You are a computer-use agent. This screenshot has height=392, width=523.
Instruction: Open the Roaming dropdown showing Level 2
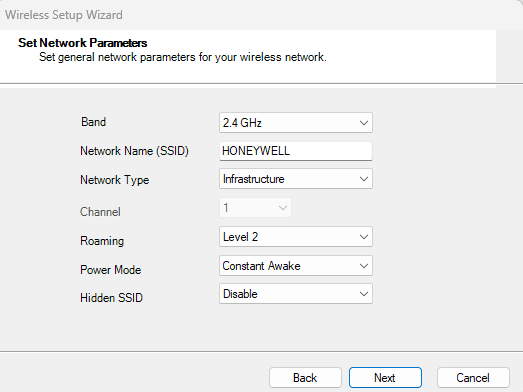296,237
